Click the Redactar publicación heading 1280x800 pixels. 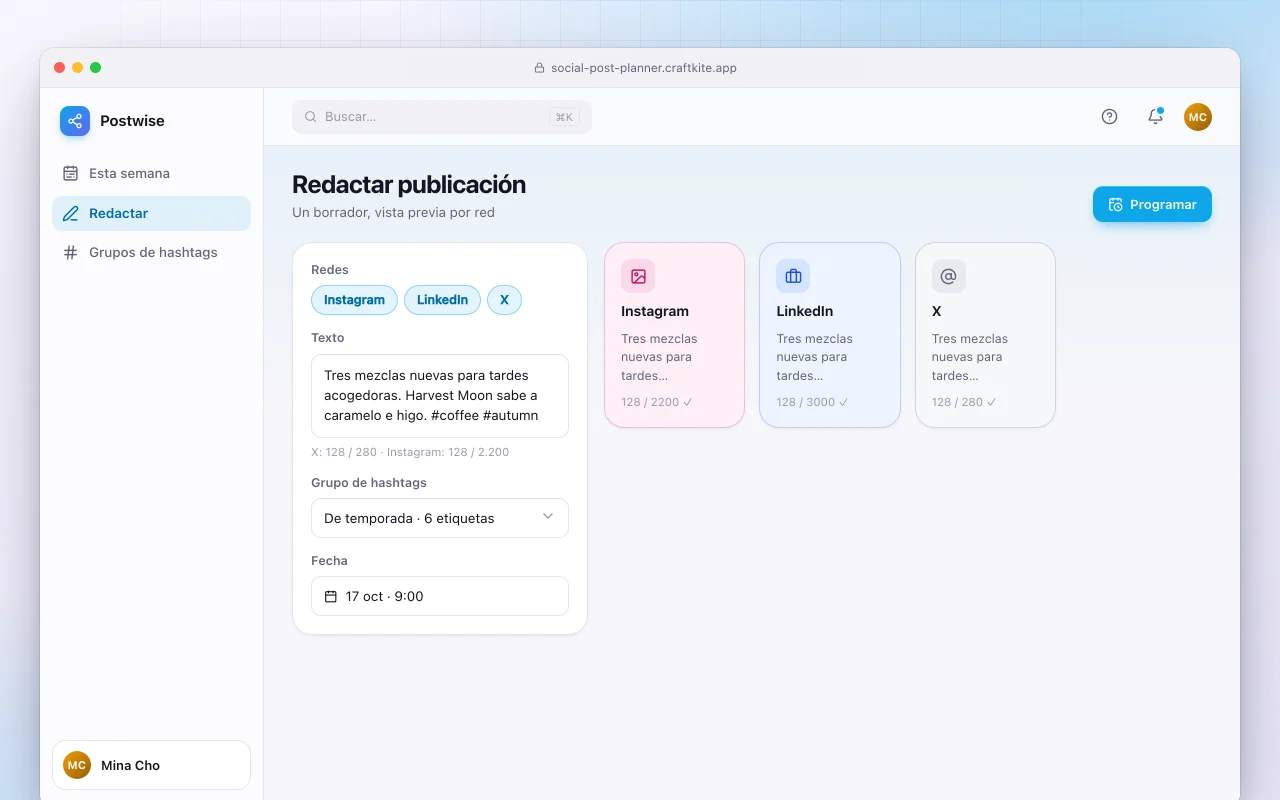click(409, 185)
